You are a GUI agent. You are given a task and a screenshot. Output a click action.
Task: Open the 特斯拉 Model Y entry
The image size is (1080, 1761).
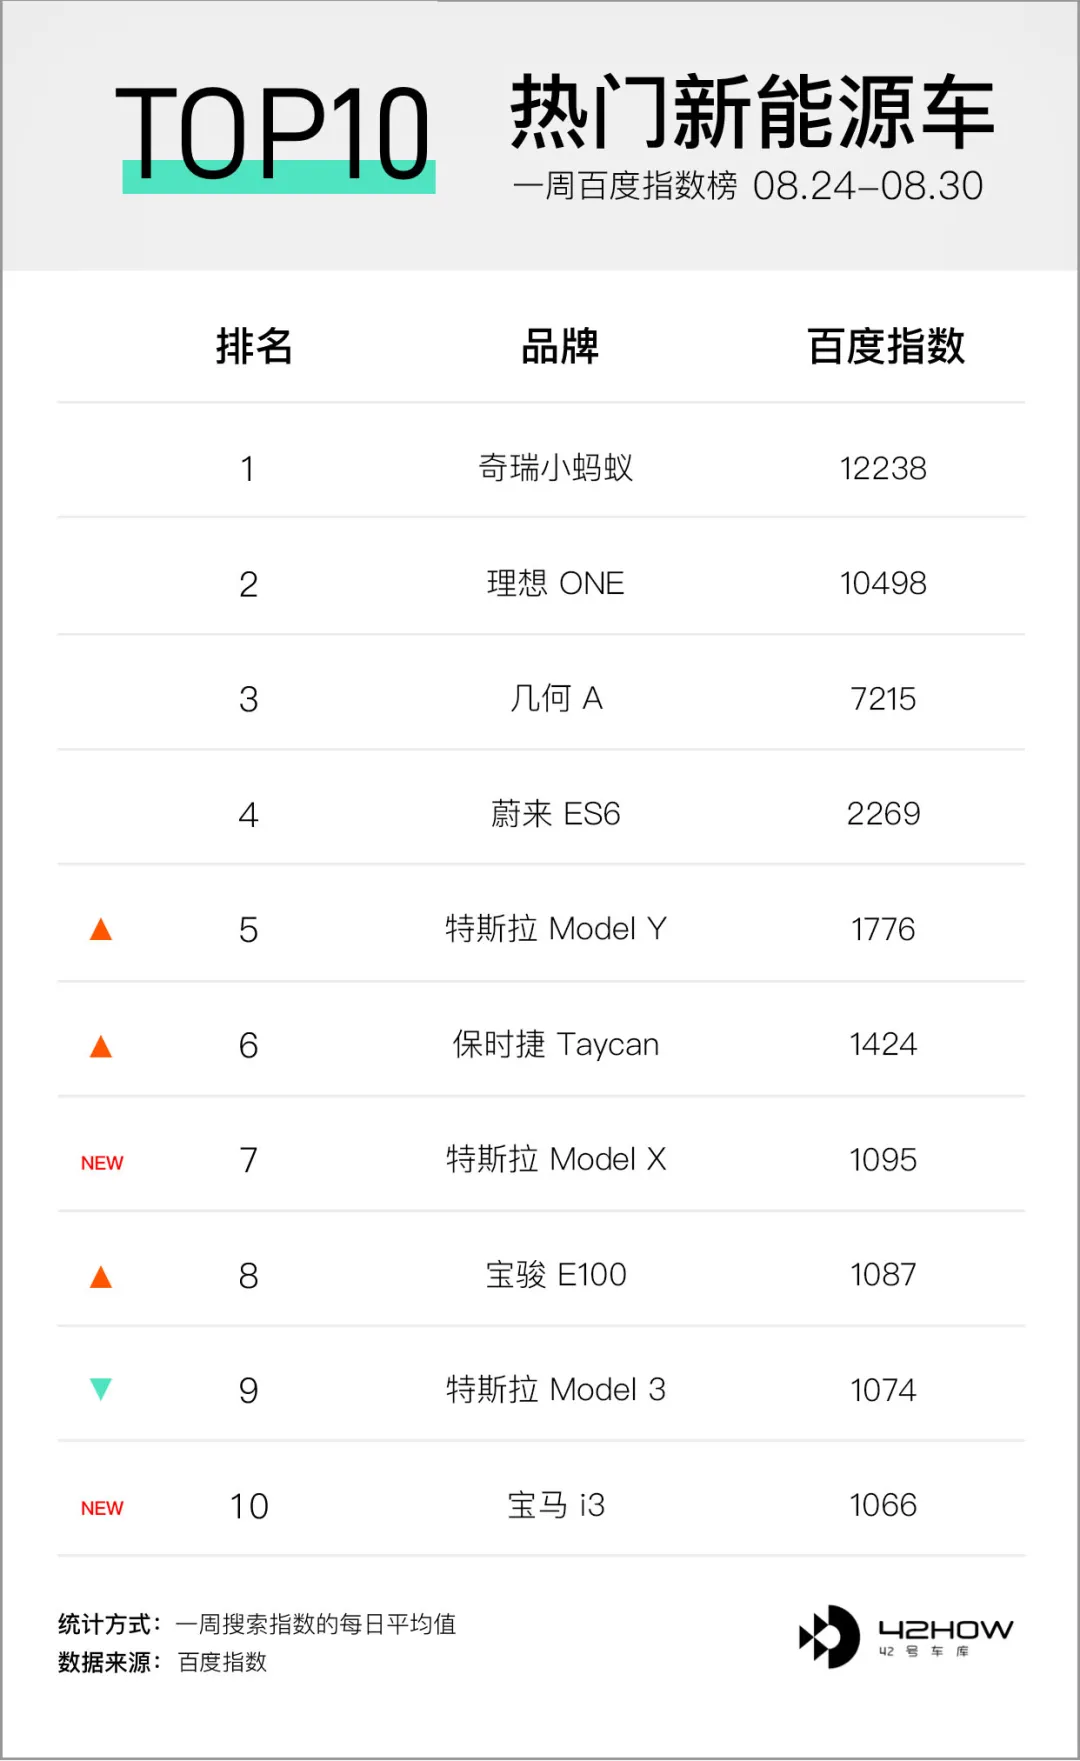coord(555,929)
